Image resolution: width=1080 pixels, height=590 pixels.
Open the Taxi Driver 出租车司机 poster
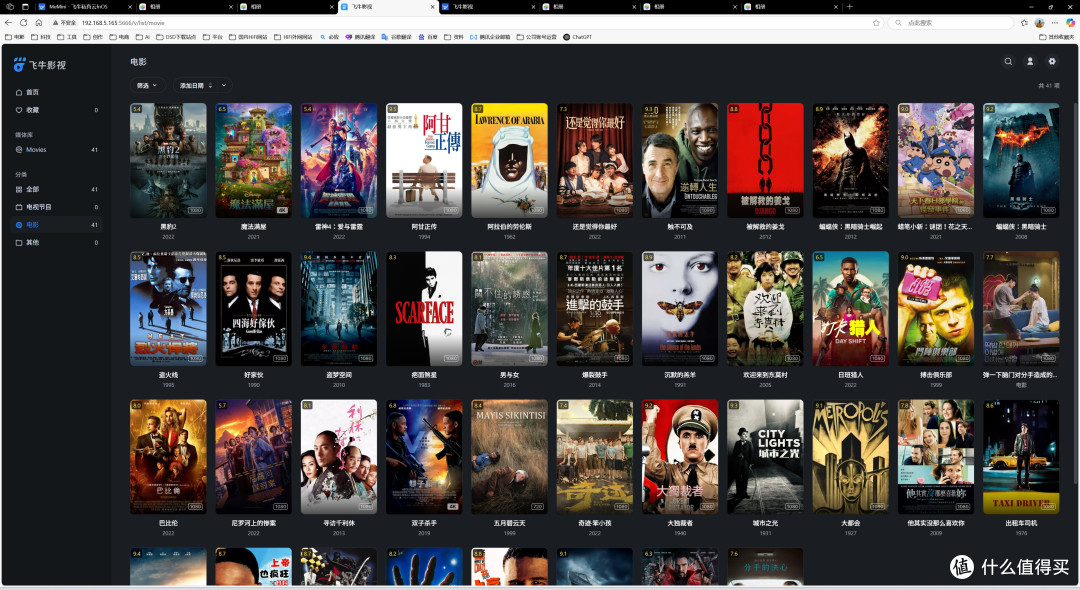pos(1021,456)
